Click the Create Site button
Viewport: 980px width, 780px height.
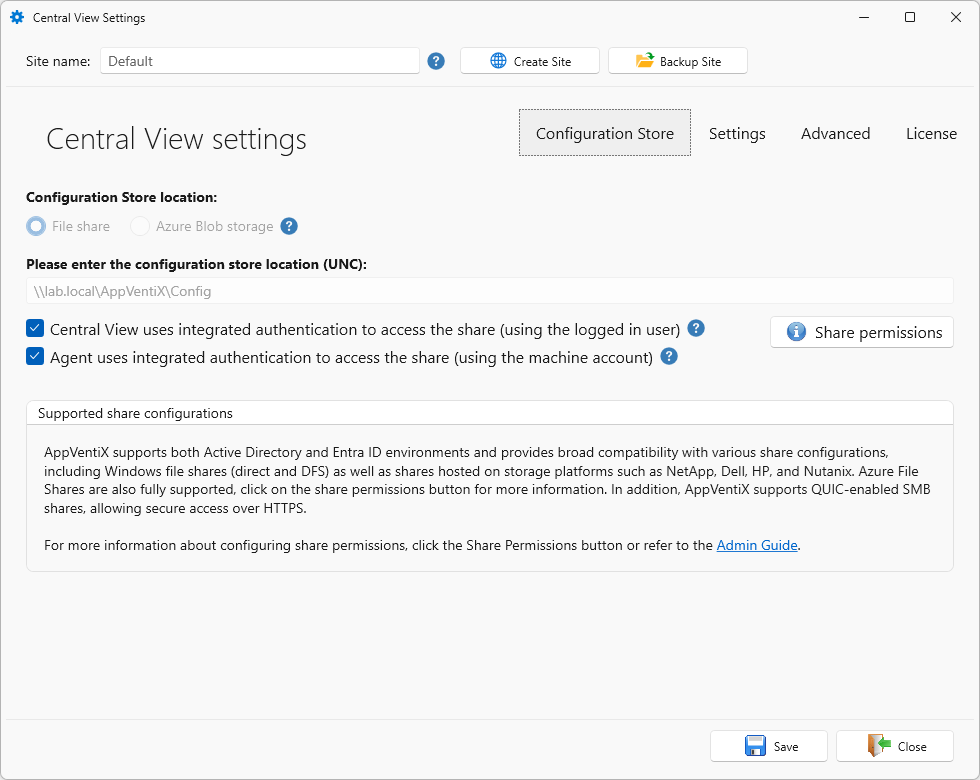530,61
